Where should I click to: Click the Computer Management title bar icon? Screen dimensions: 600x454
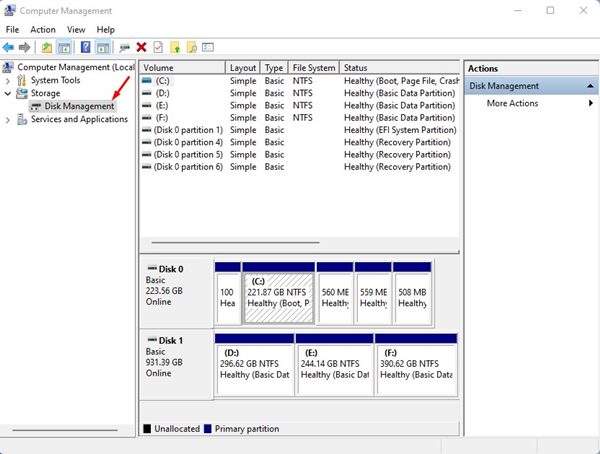(x=9, y=10)
